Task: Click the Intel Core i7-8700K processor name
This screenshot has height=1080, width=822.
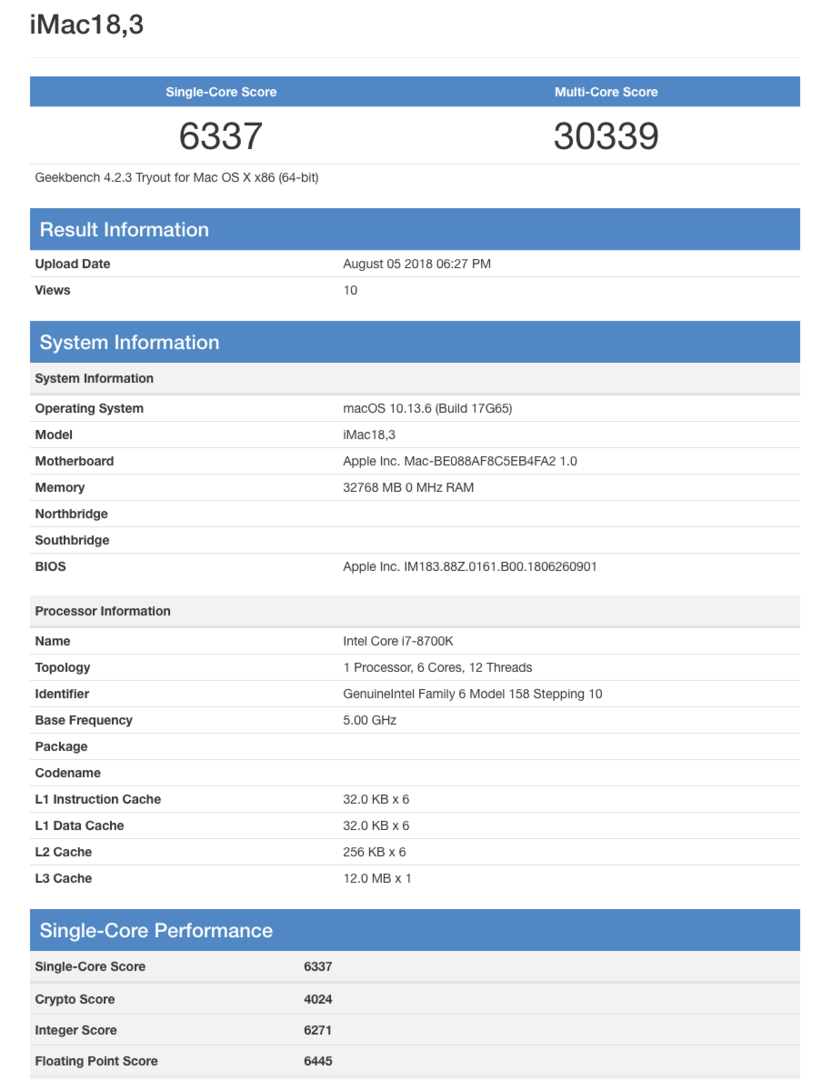Action: click(398, 641)
